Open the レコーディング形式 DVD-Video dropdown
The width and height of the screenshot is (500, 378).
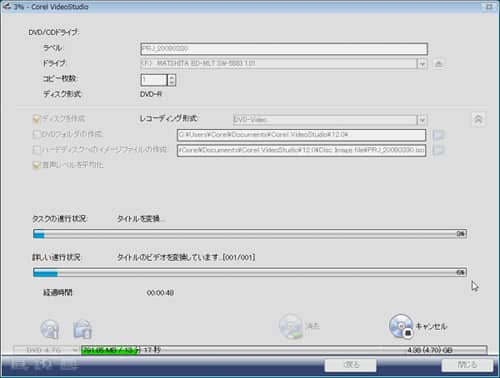[x=422, y=119]
